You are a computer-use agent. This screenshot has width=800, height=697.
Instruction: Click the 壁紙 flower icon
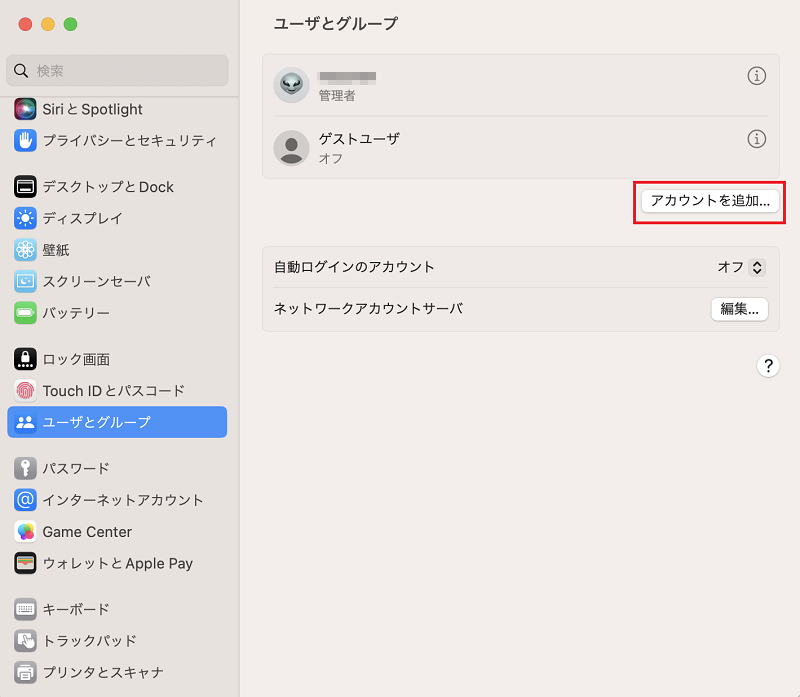(25, 250)
